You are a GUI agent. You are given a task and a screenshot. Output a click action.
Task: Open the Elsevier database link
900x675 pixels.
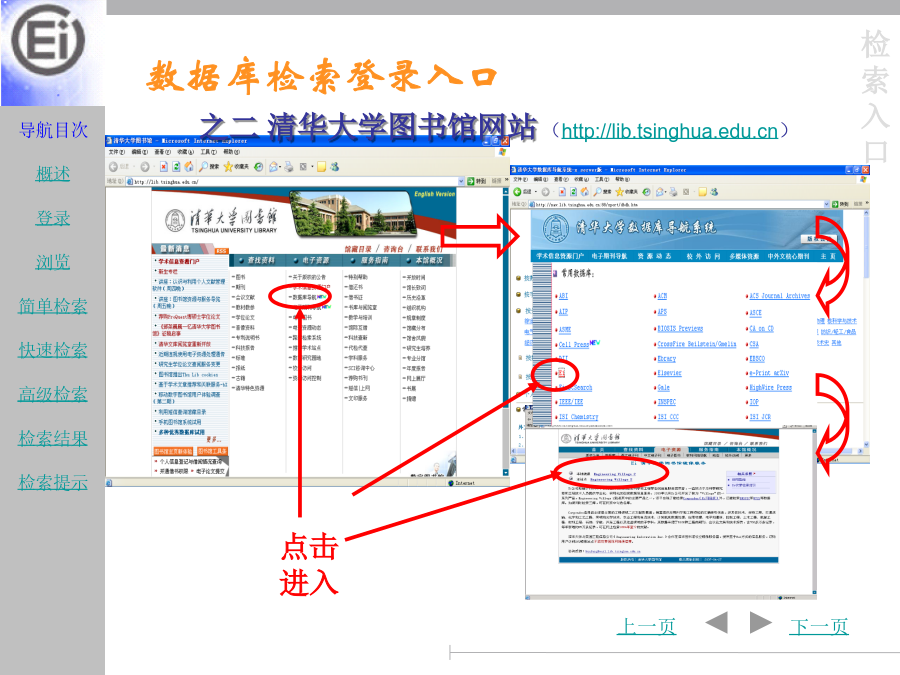click(x=669, y=373)
